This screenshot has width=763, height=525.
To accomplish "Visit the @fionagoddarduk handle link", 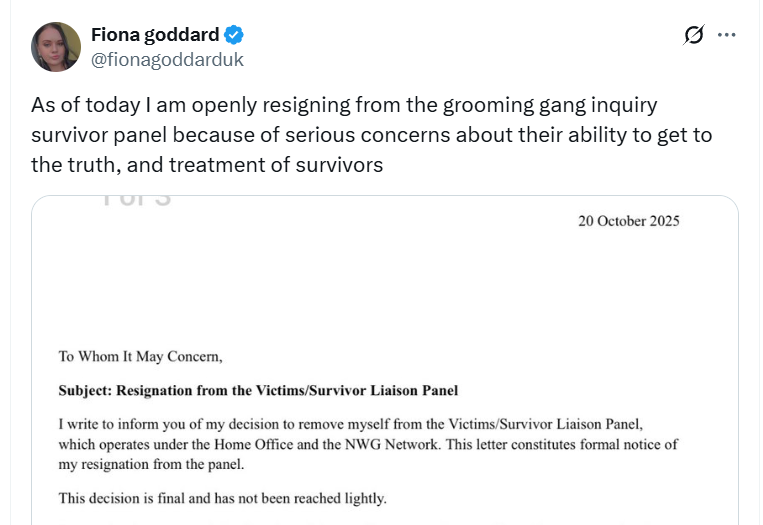I will tap(167, 59).
